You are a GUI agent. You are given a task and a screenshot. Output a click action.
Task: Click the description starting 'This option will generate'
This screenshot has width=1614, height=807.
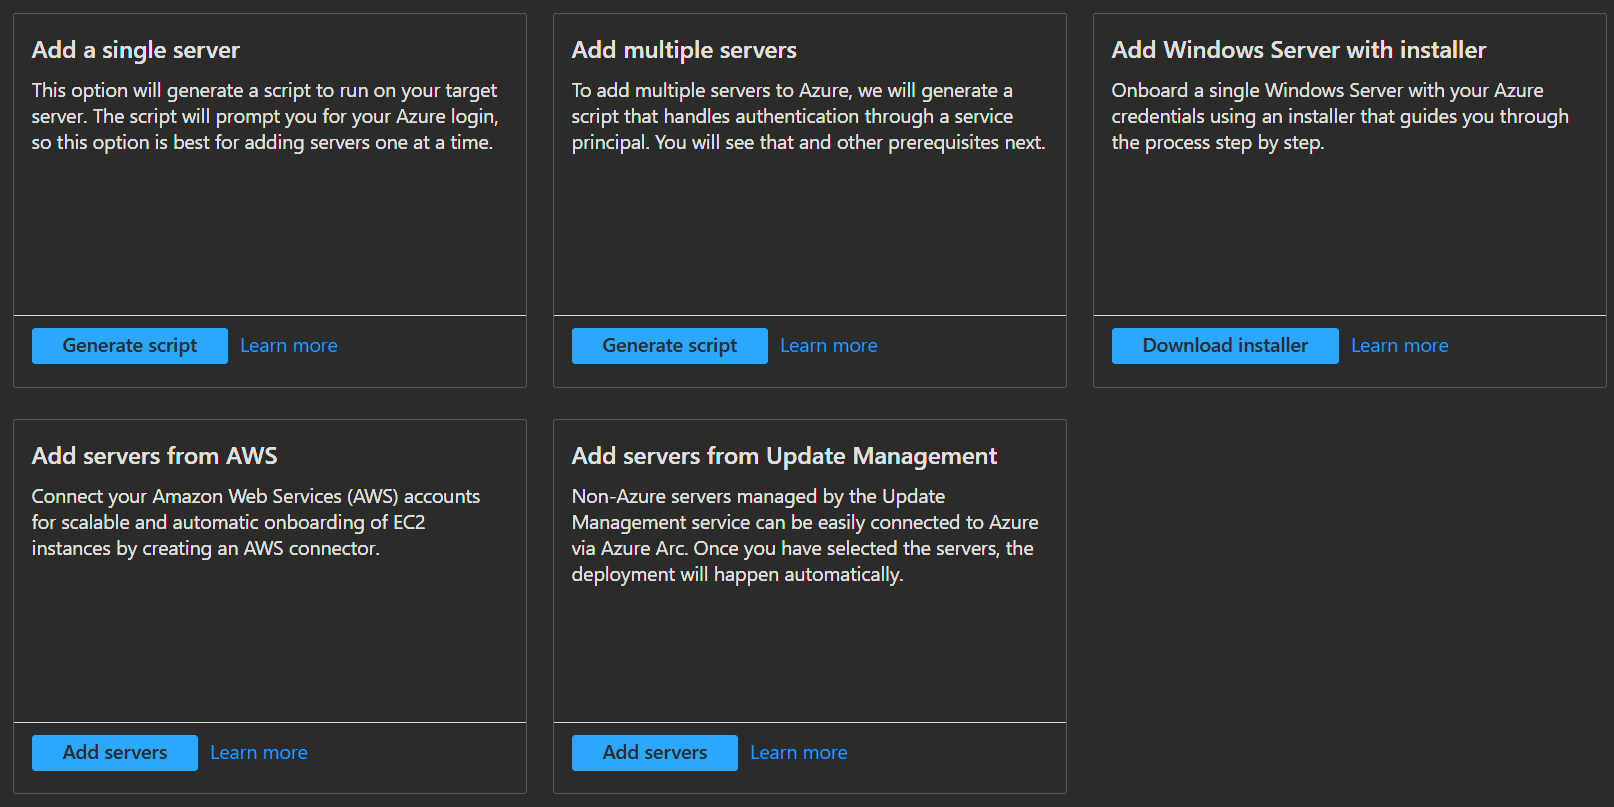point(265,116)
